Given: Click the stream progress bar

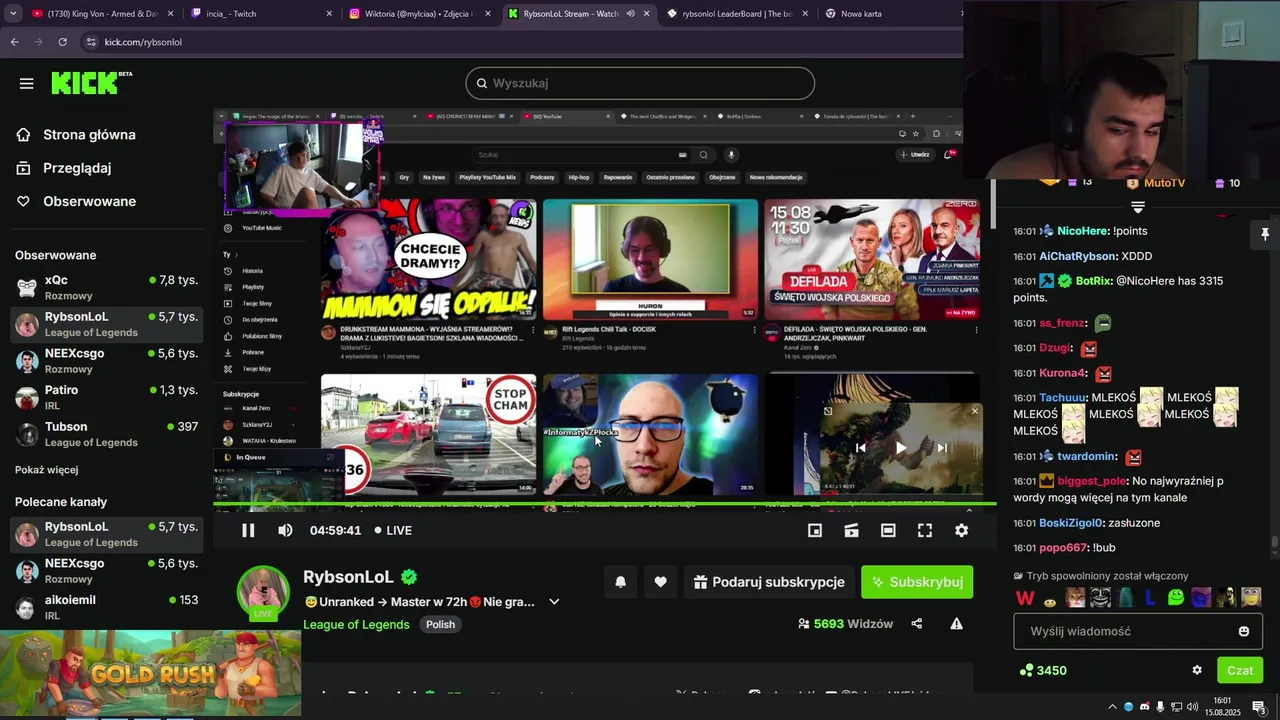Looking at the screenshot, I should [x=605, y=504].
